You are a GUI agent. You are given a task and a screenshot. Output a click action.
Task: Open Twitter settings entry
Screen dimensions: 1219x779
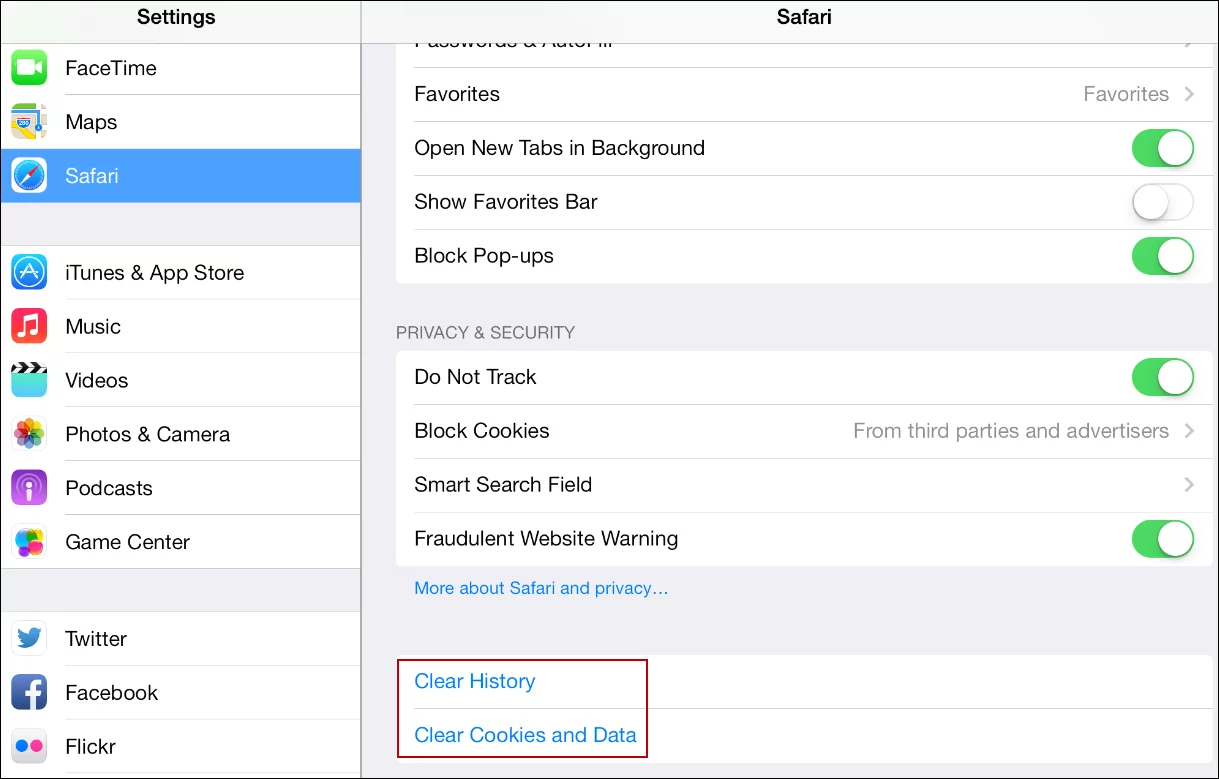[96, 638]
